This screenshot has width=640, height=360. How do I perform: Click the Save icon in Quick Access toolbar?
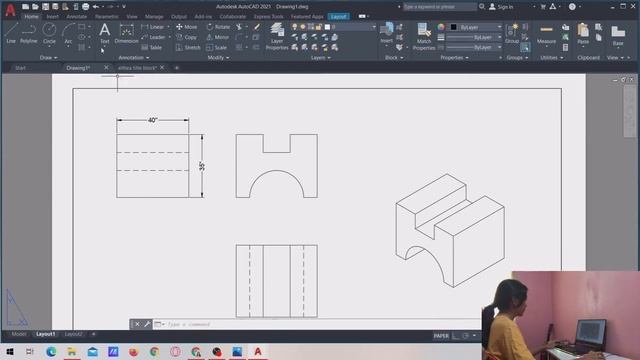[x=45, y=7]
